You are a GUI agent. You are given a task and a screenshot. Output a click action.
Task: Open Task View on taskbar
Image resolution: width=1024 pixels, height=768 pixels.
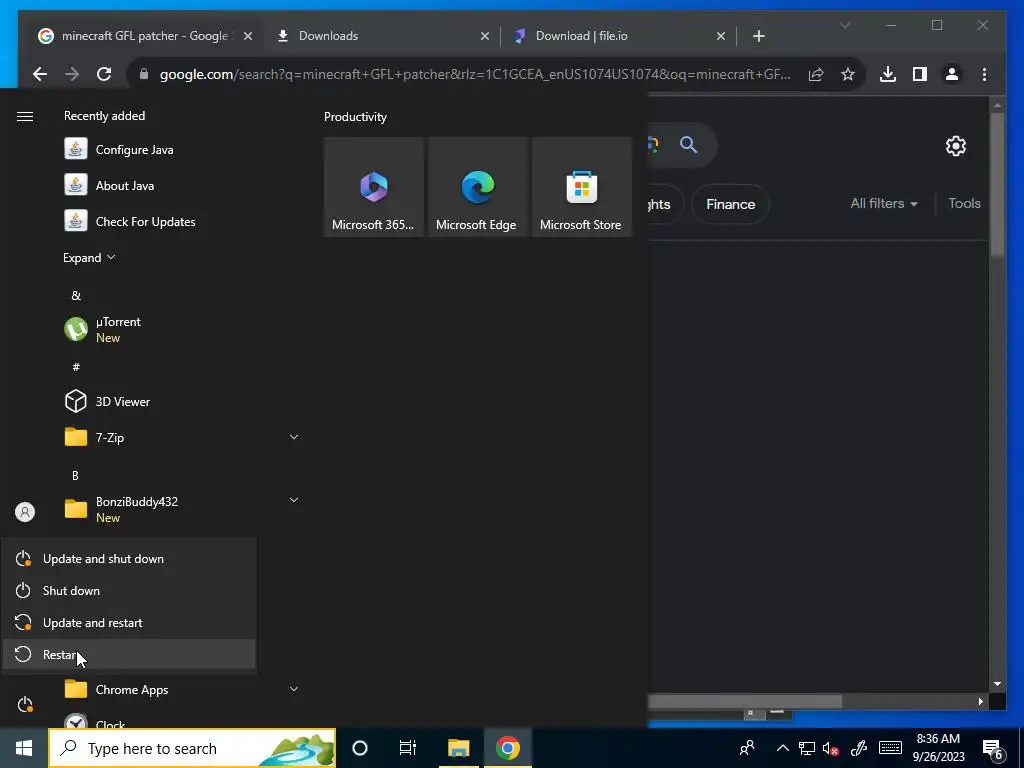tap(408, 748)
